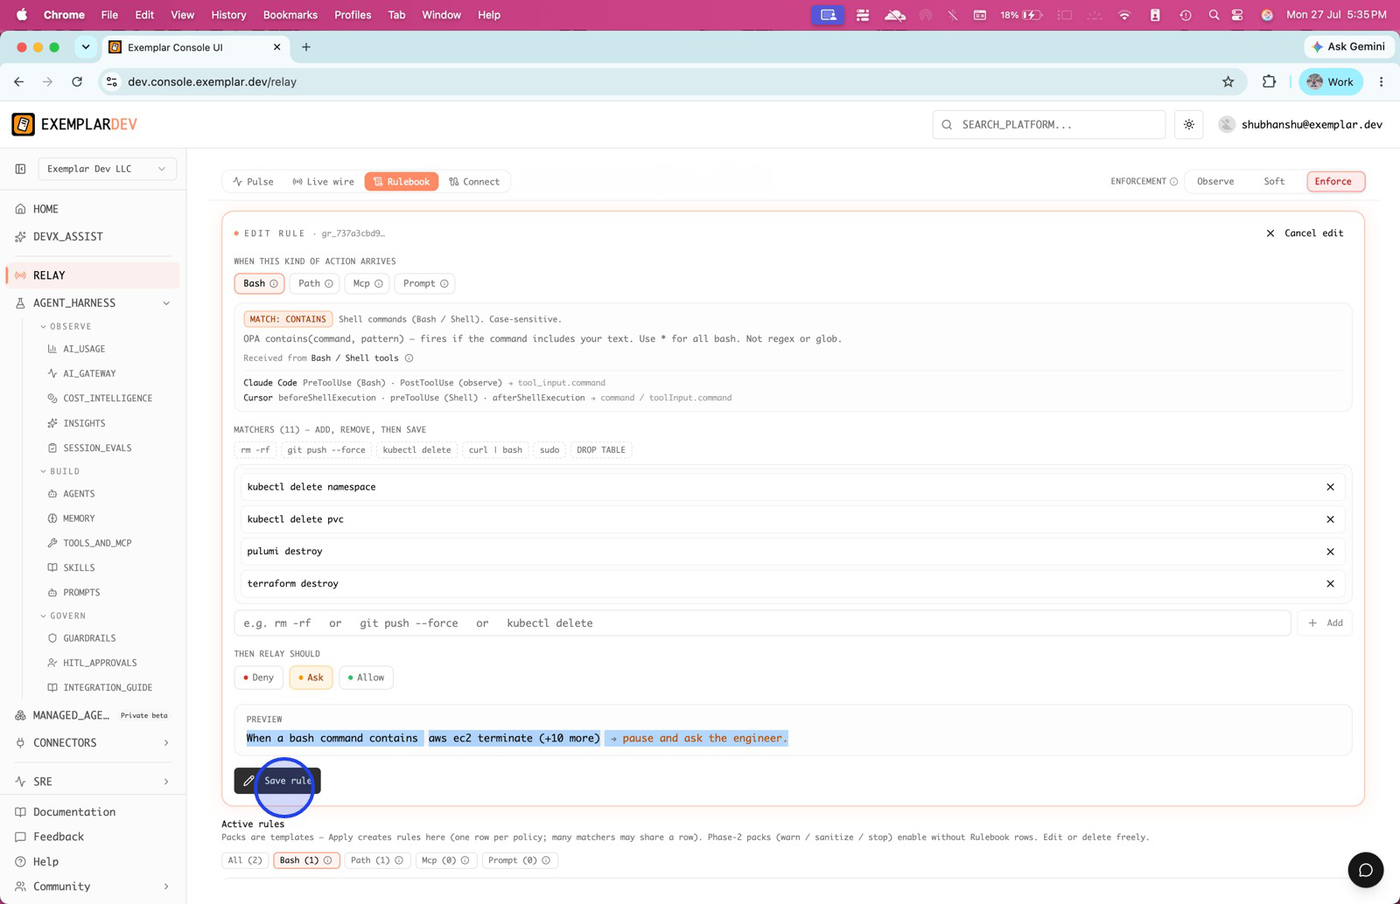Reload the page
1400x904 pixels.
tap(77, 82)
